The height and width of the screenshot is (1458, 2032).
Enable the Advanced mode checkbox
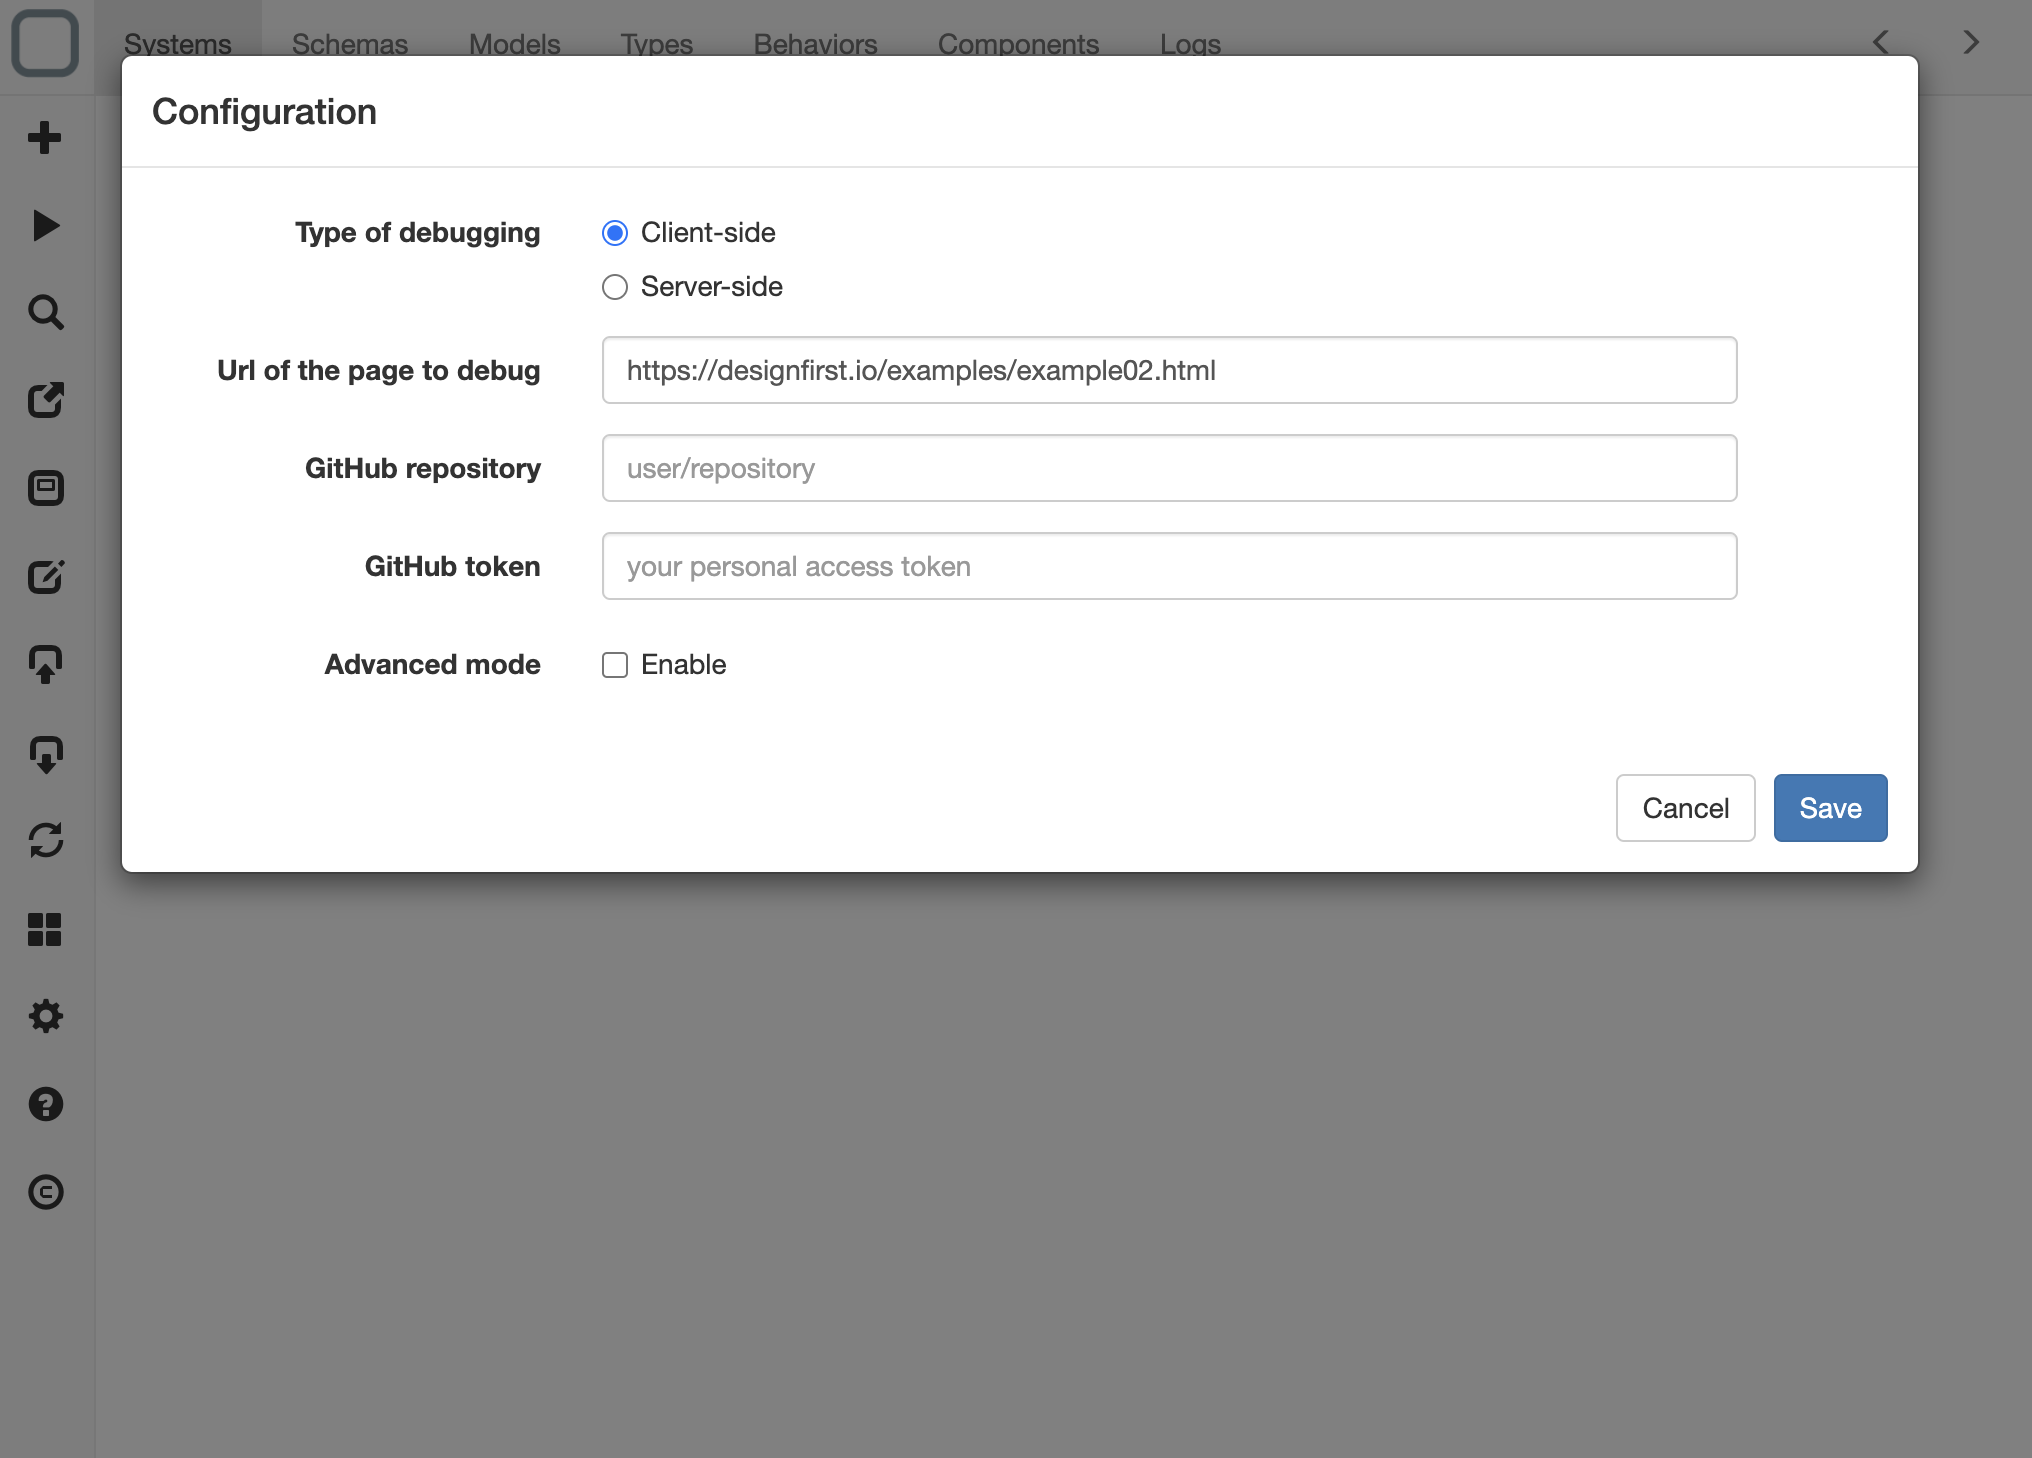pos(615,665)
